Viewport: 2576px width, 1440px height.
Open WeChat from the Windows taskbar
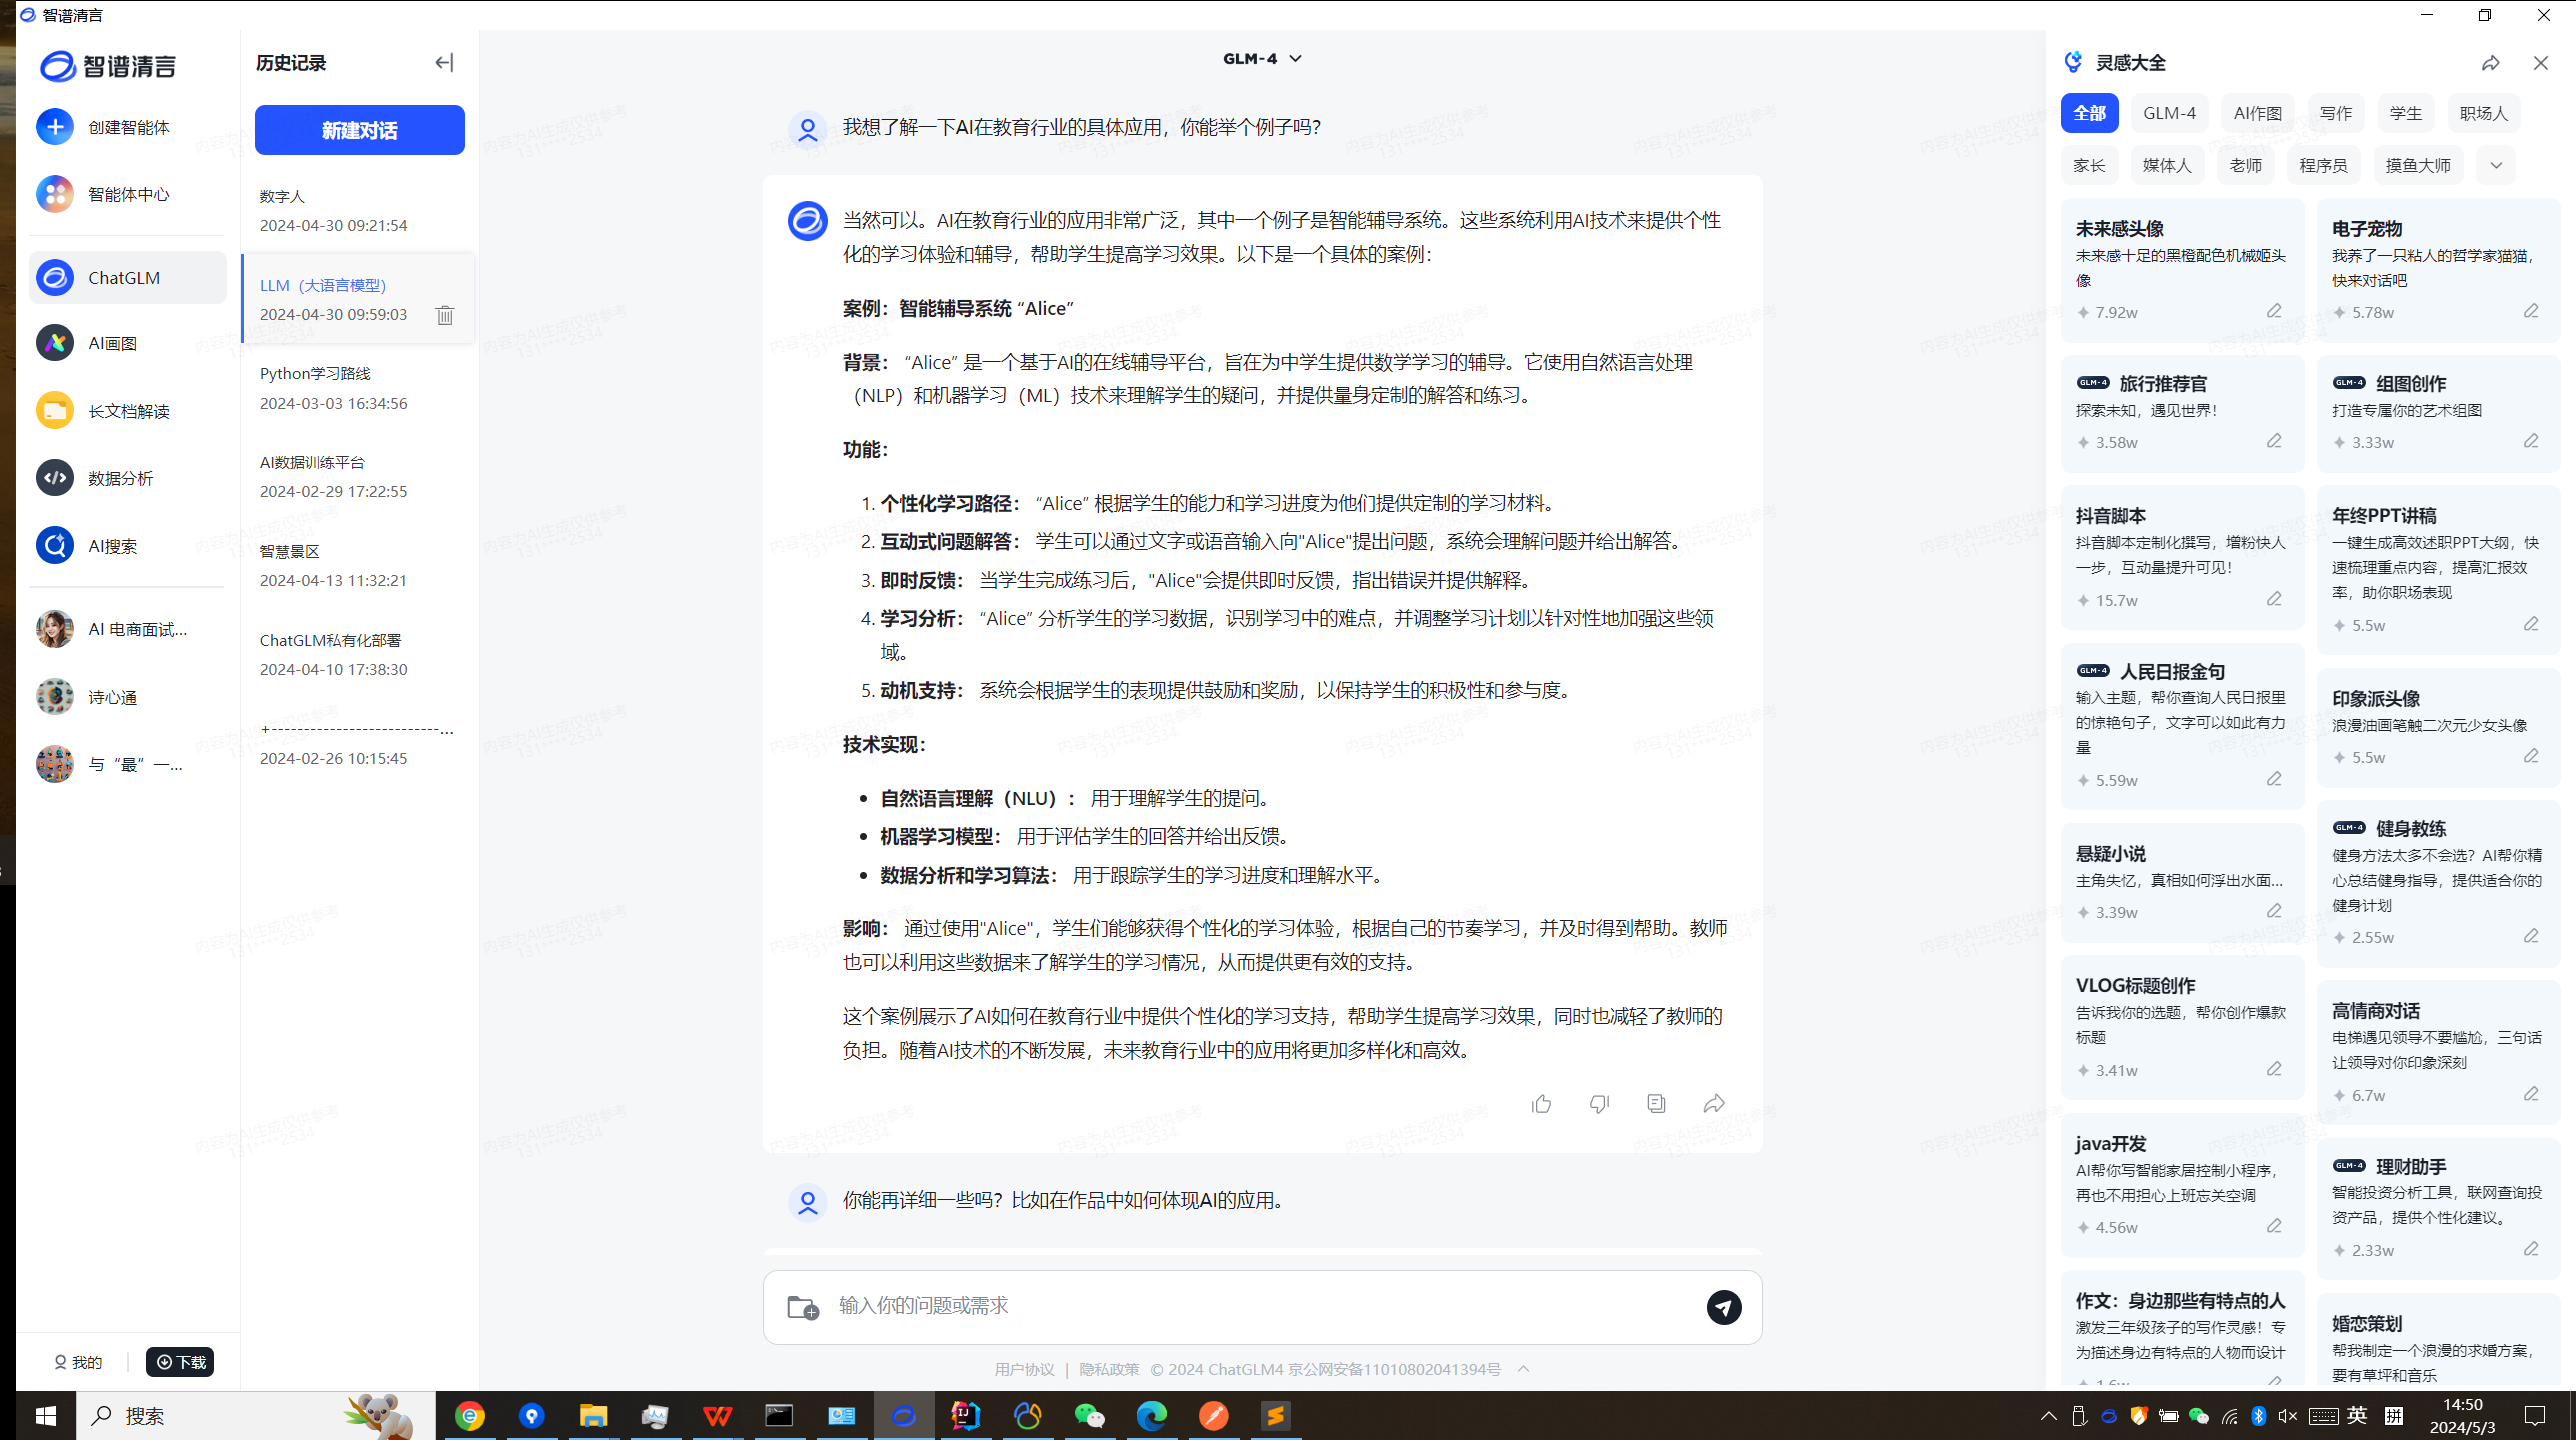(1089, 1416)
